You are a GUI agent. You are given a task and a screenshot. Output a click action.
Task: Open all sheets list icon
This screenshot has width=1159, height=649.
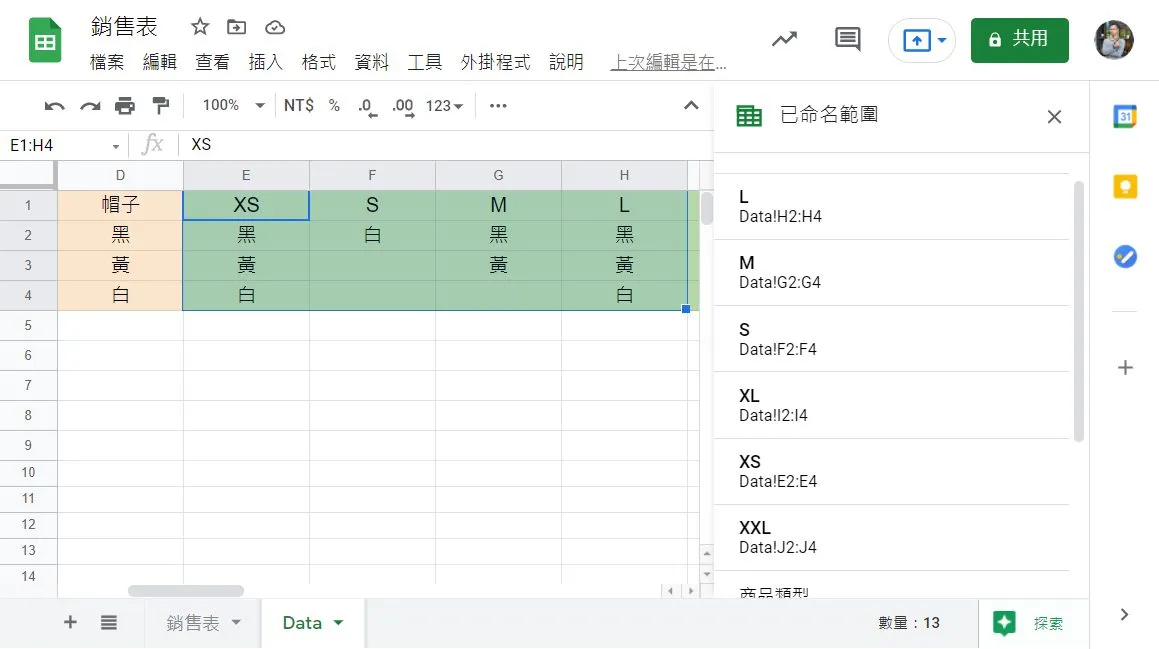tap(109, 622)
